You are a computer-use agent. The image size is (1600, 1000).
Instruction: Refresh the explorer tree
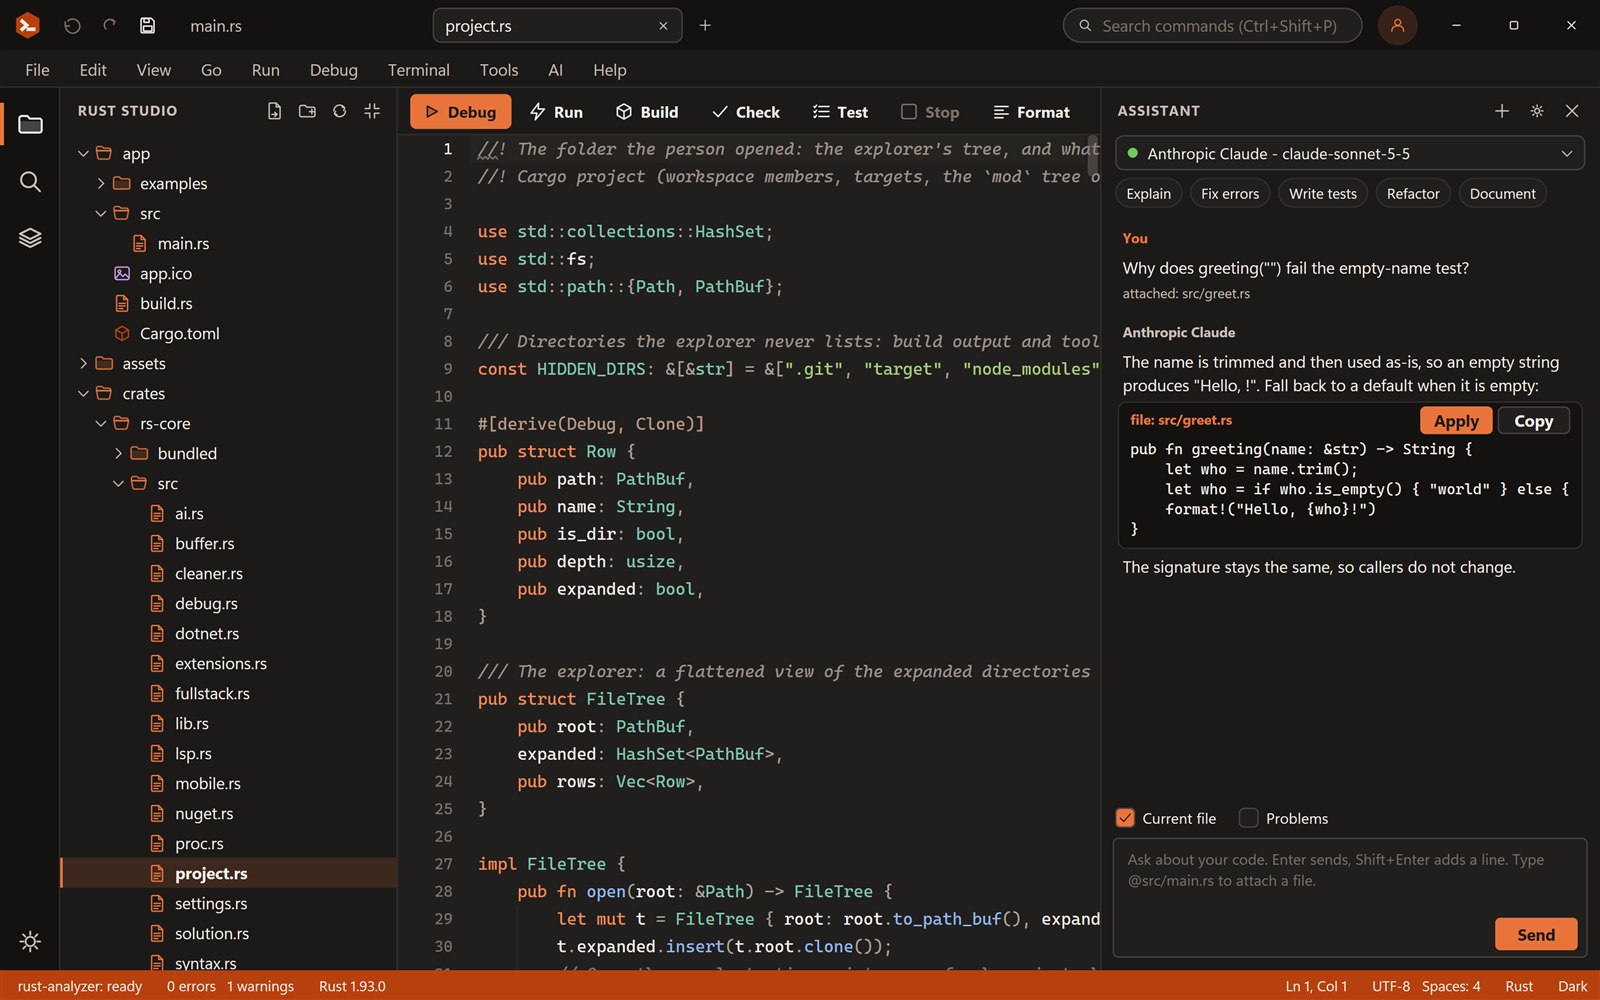click(340, 111)
